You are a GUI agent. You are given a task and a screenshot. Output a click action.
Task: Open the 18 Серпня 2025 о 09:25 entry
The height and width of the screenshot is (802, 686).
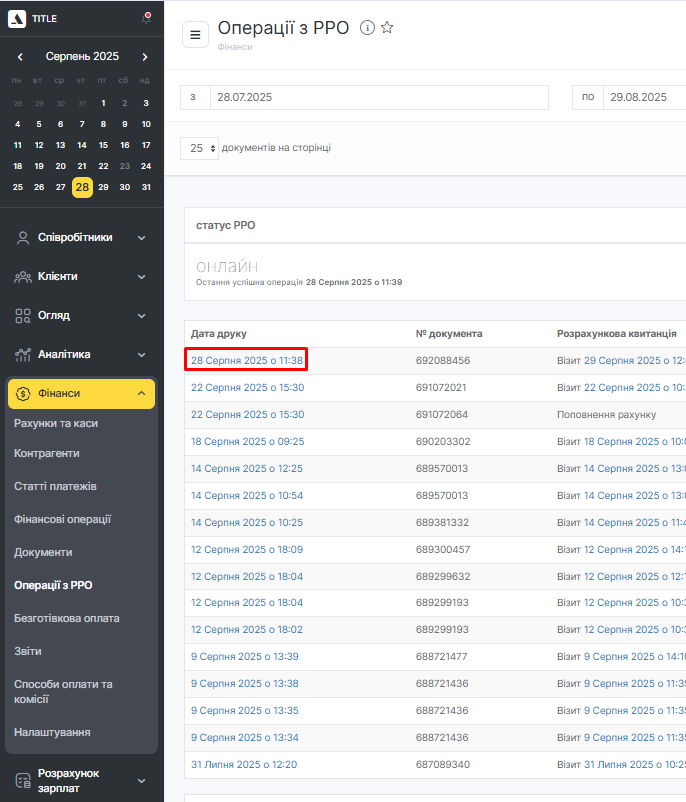coord(247,441)
